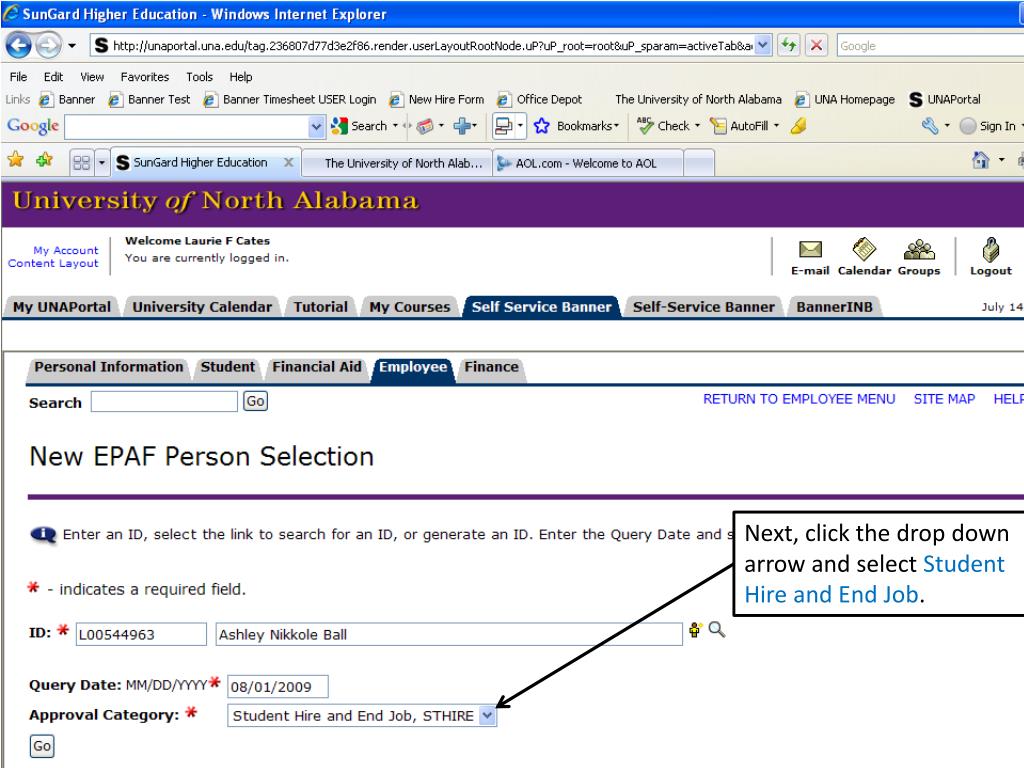
Task: Open the File menu
Action: 18,76
